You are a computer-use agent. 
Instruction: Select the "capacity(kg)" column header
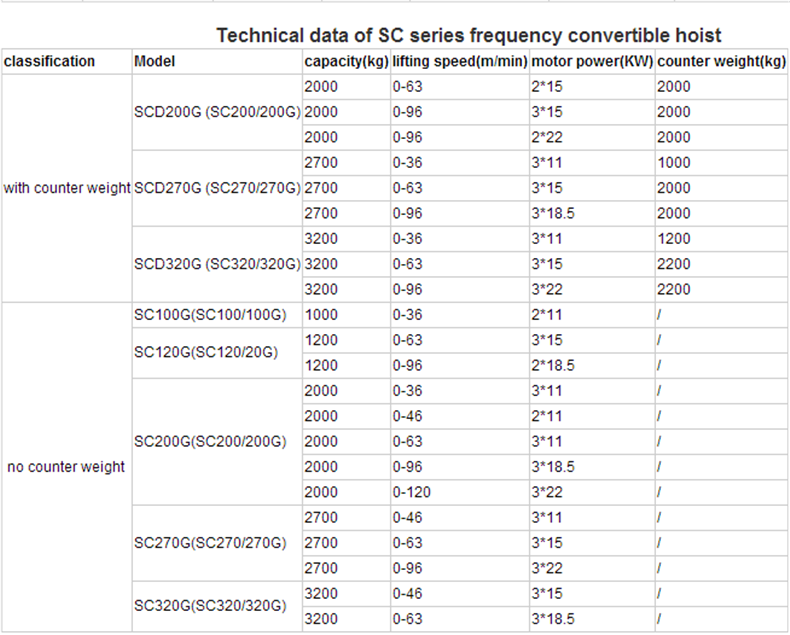tap(346, 61)
